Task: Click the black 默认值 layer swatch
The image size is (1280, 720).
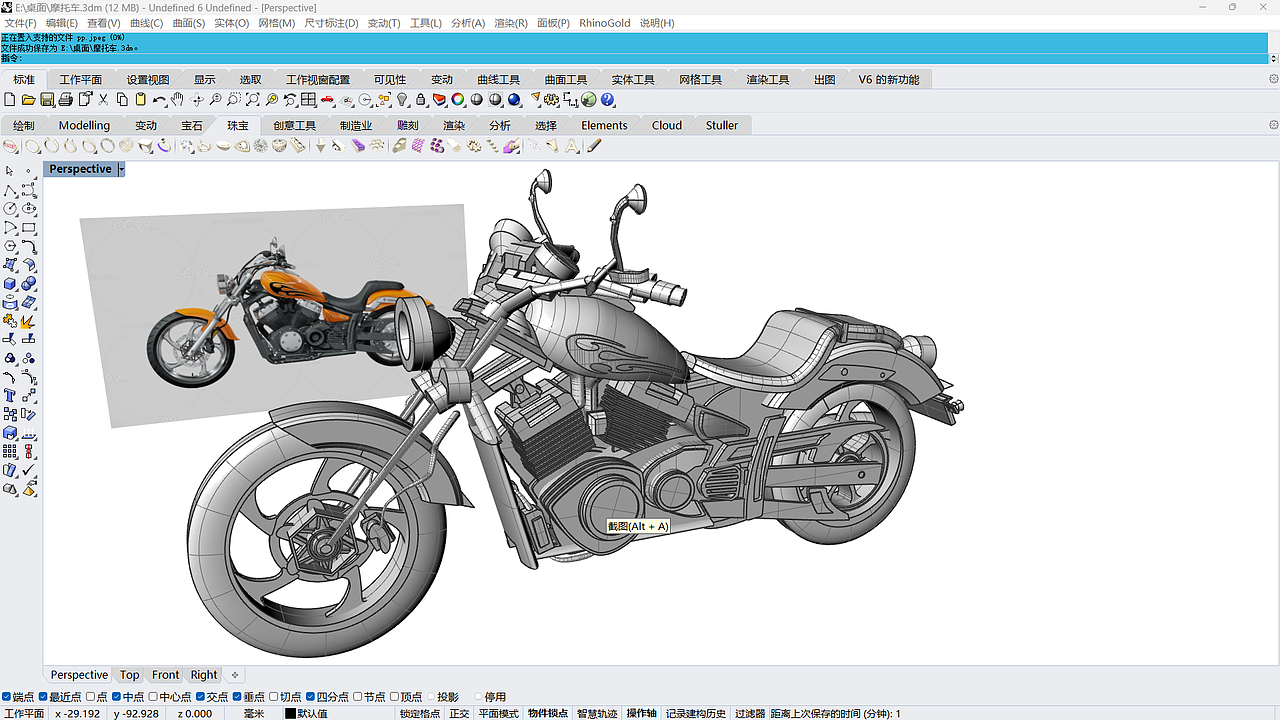Action: click(290, 714)
